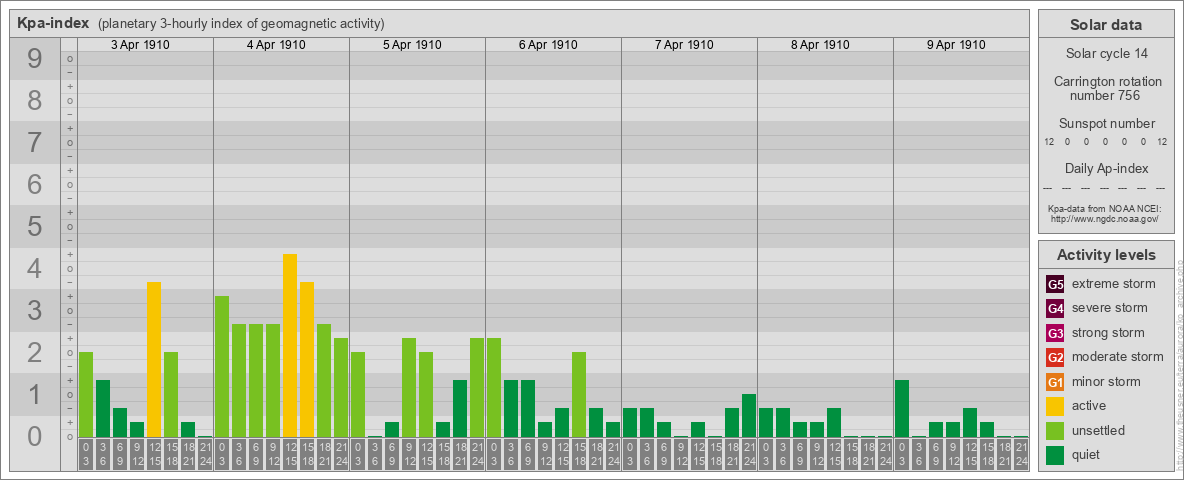Click the G2 moderate storm badge
1184x480 pixels.
(1055, 357)
